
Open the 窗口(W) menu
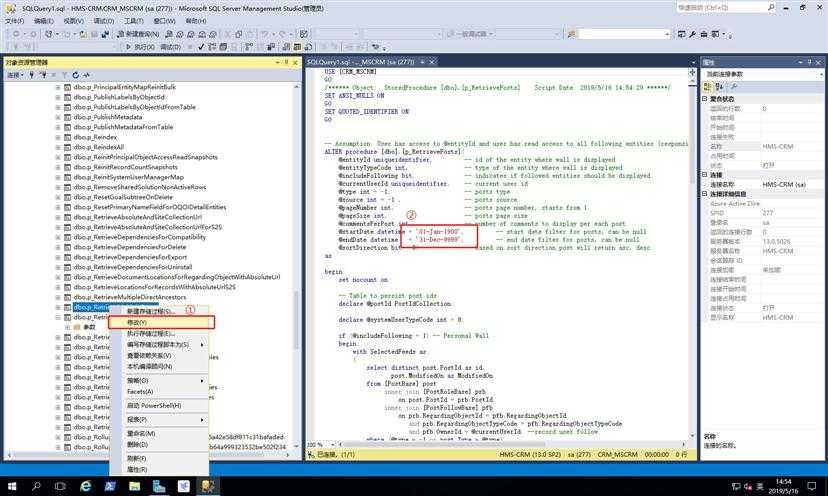coord(164,21)
